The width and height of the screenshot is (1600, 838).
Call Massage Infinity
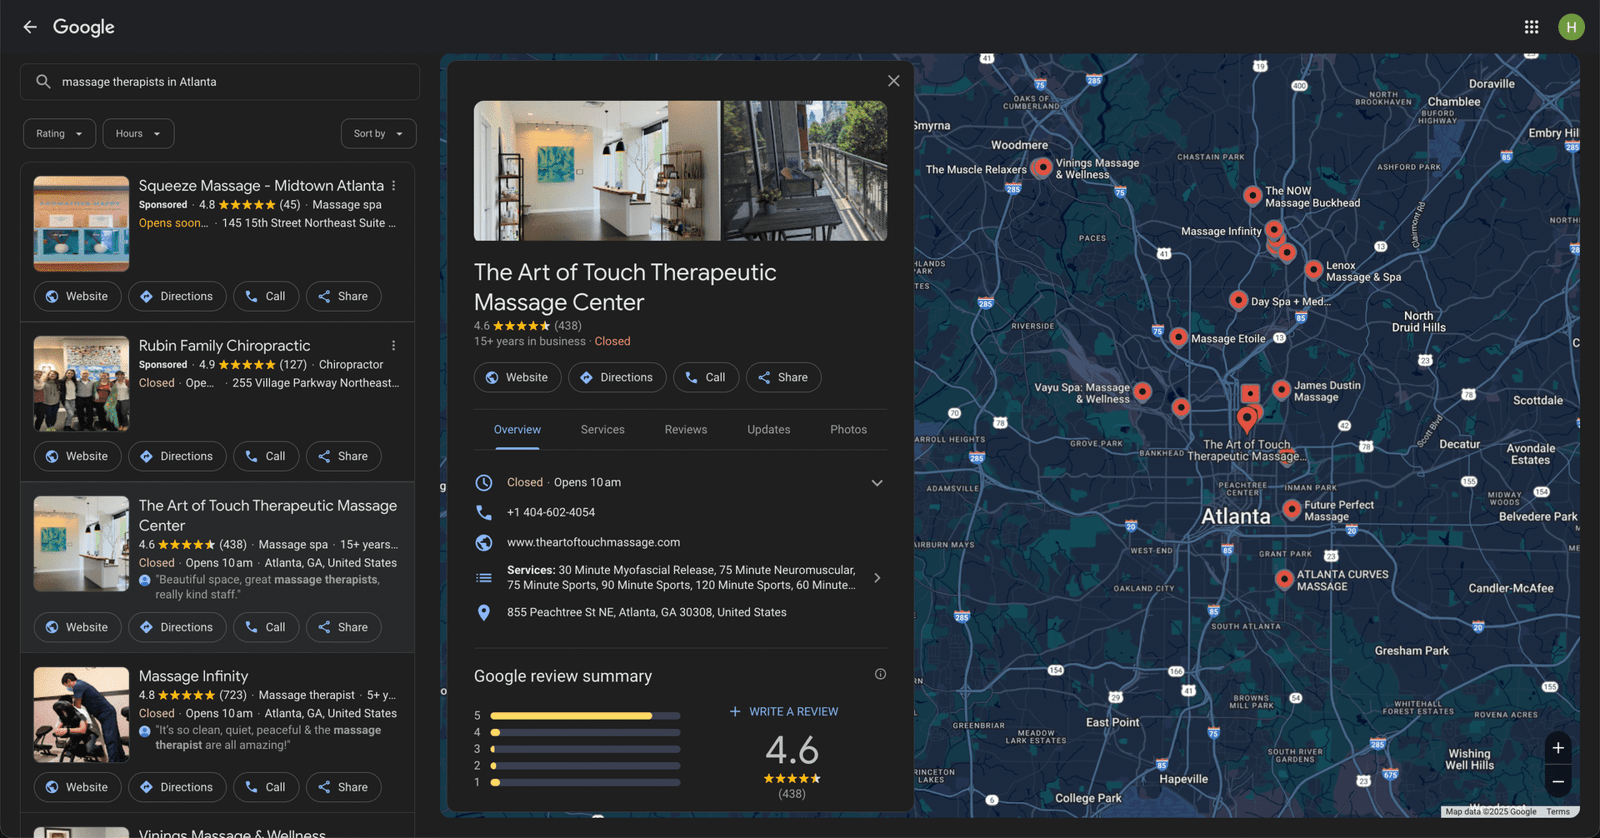click(266, 787)
